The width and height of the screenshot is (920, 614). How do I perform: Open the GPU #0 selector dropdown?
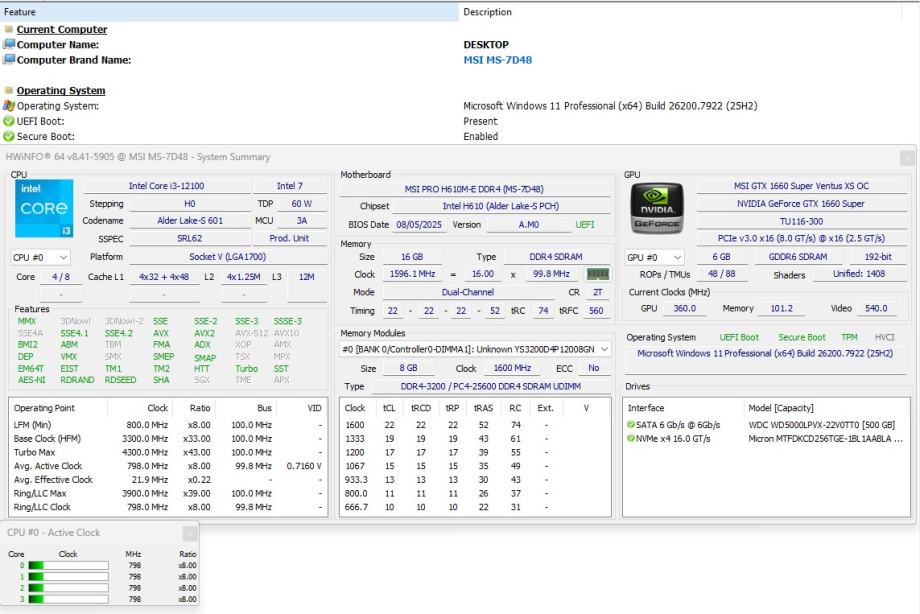(656, 257)
